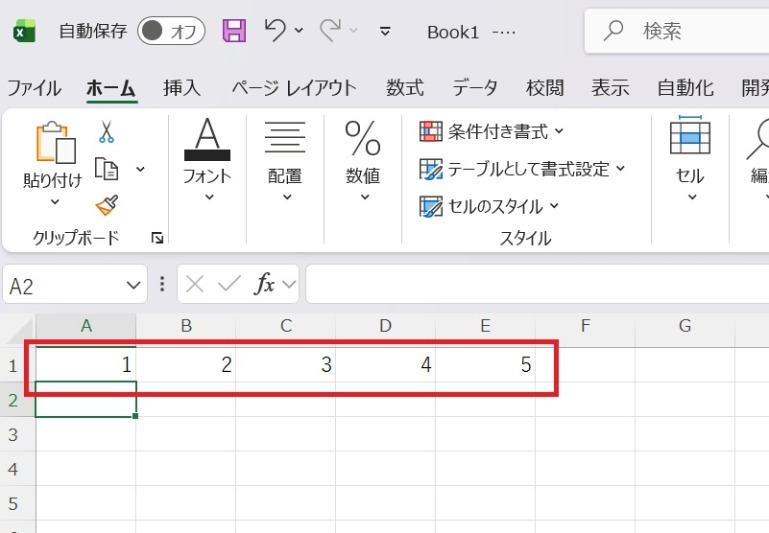Select column C header
Image resolution: width=769 pixels, height=533 pixels.
tap(286, 326)
